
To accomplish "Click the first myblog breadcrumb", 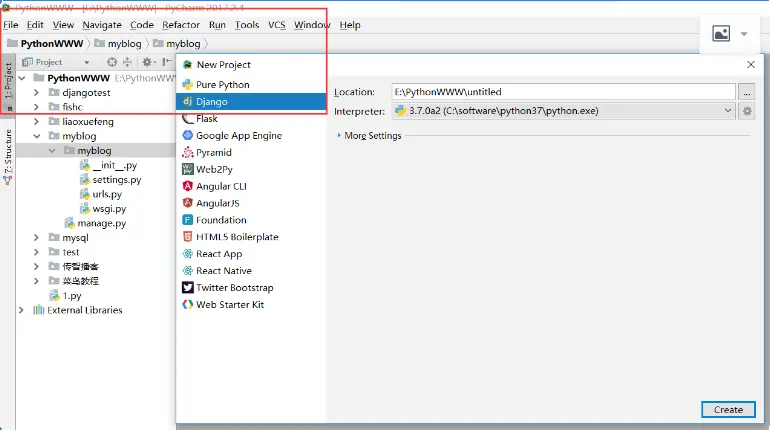I will (x=118, y=44).
